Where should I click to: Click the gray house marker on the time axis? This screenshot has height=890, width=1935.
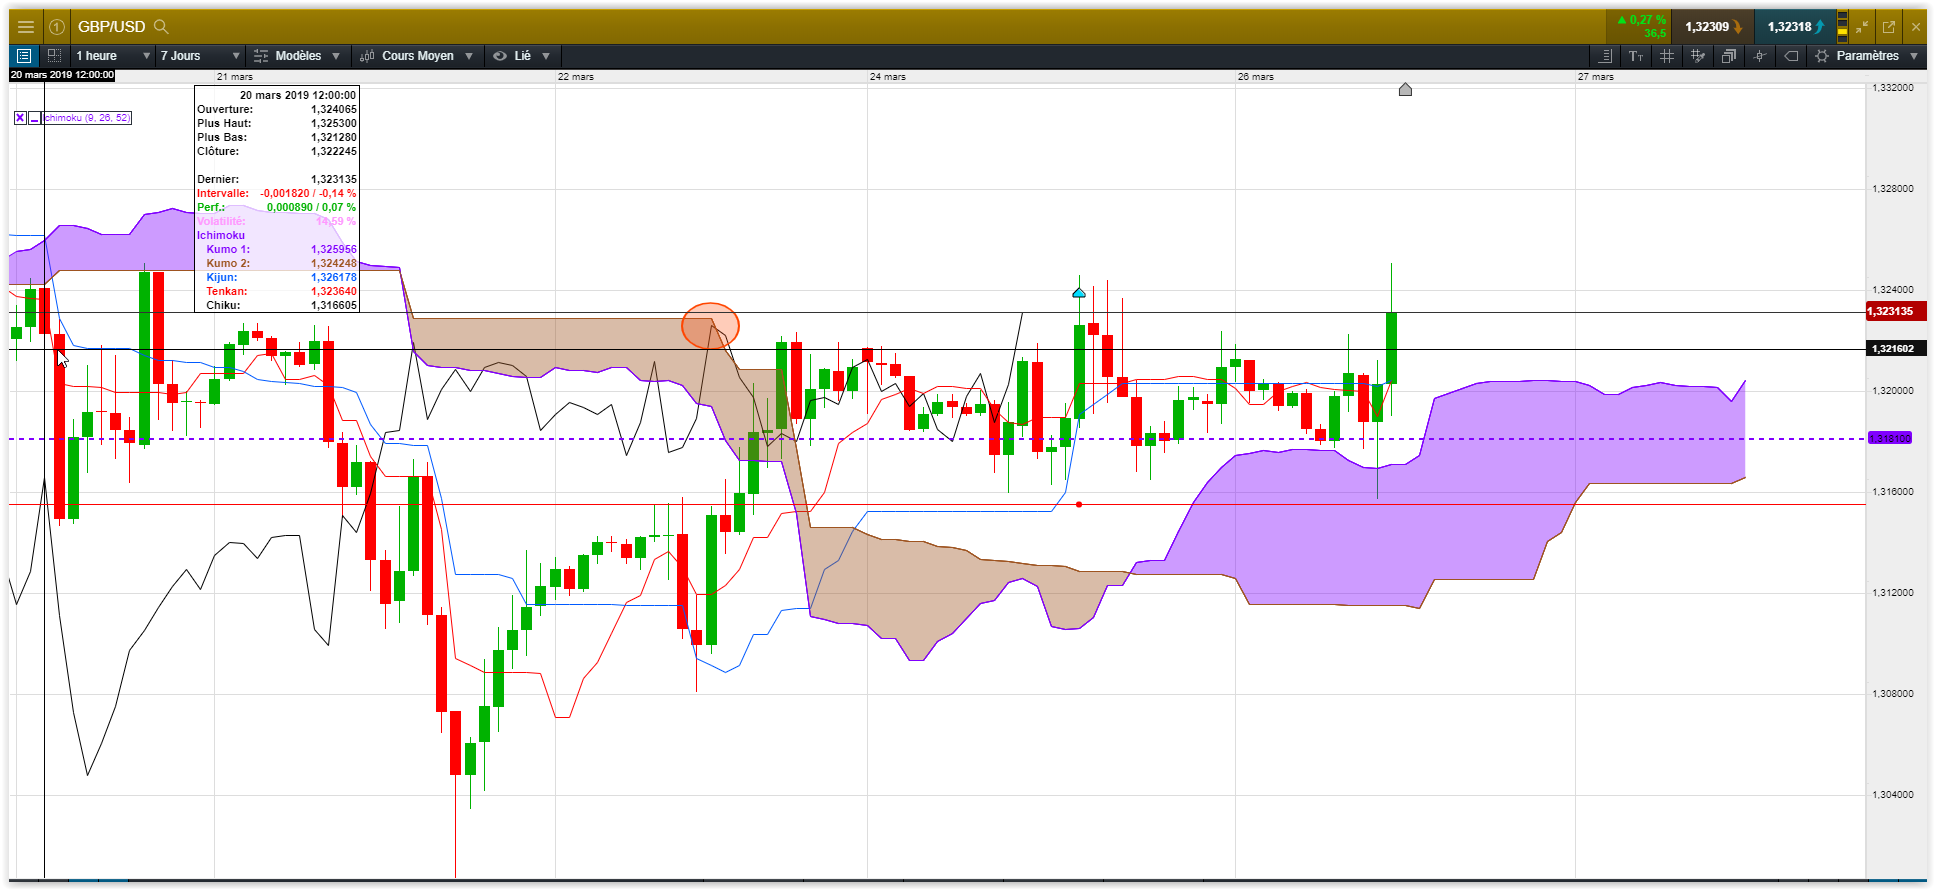tap(1405, 90)
